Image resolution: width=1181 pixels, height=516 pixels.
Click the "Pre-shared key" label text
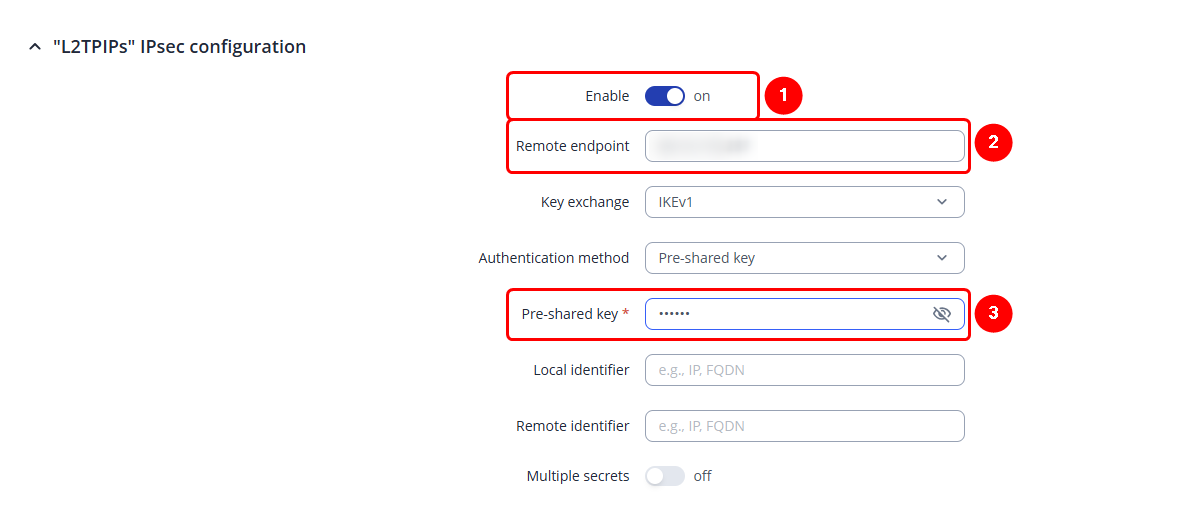point(569,314)
